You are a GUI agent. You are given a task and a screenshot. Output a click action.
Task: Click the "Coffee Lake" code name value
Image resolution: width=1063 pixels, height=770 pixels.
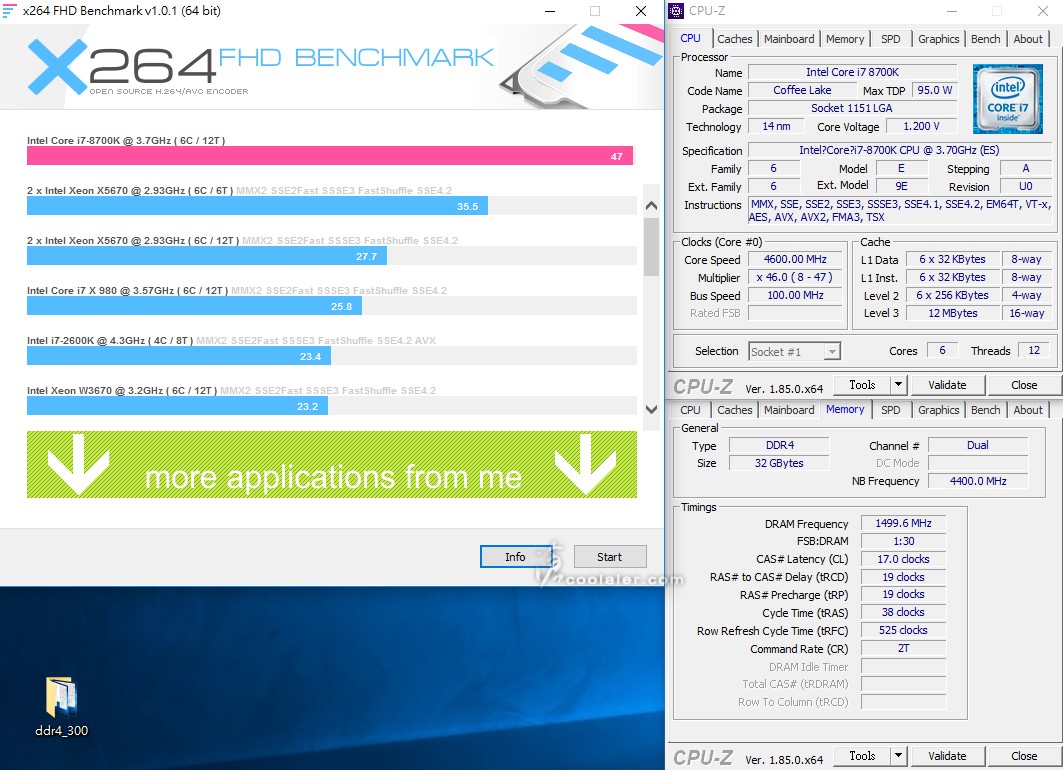click(802, 90)
